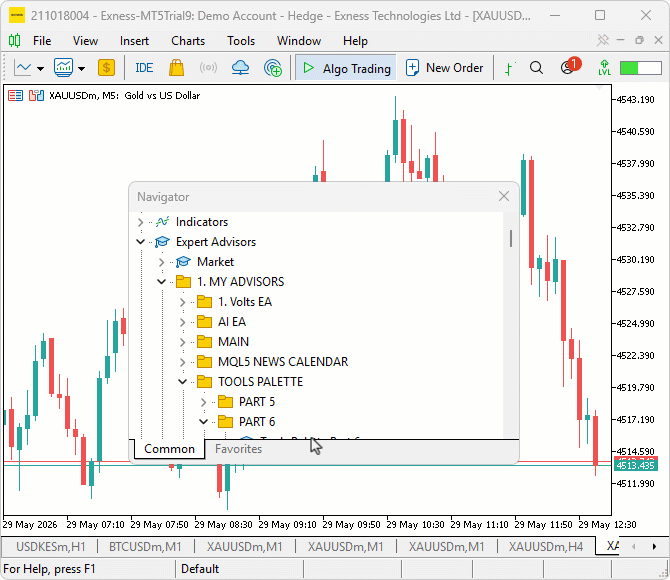This screenshot has height=580, width=670.
Task: Expand the AI EA folder
Action: tap(182, 322)
